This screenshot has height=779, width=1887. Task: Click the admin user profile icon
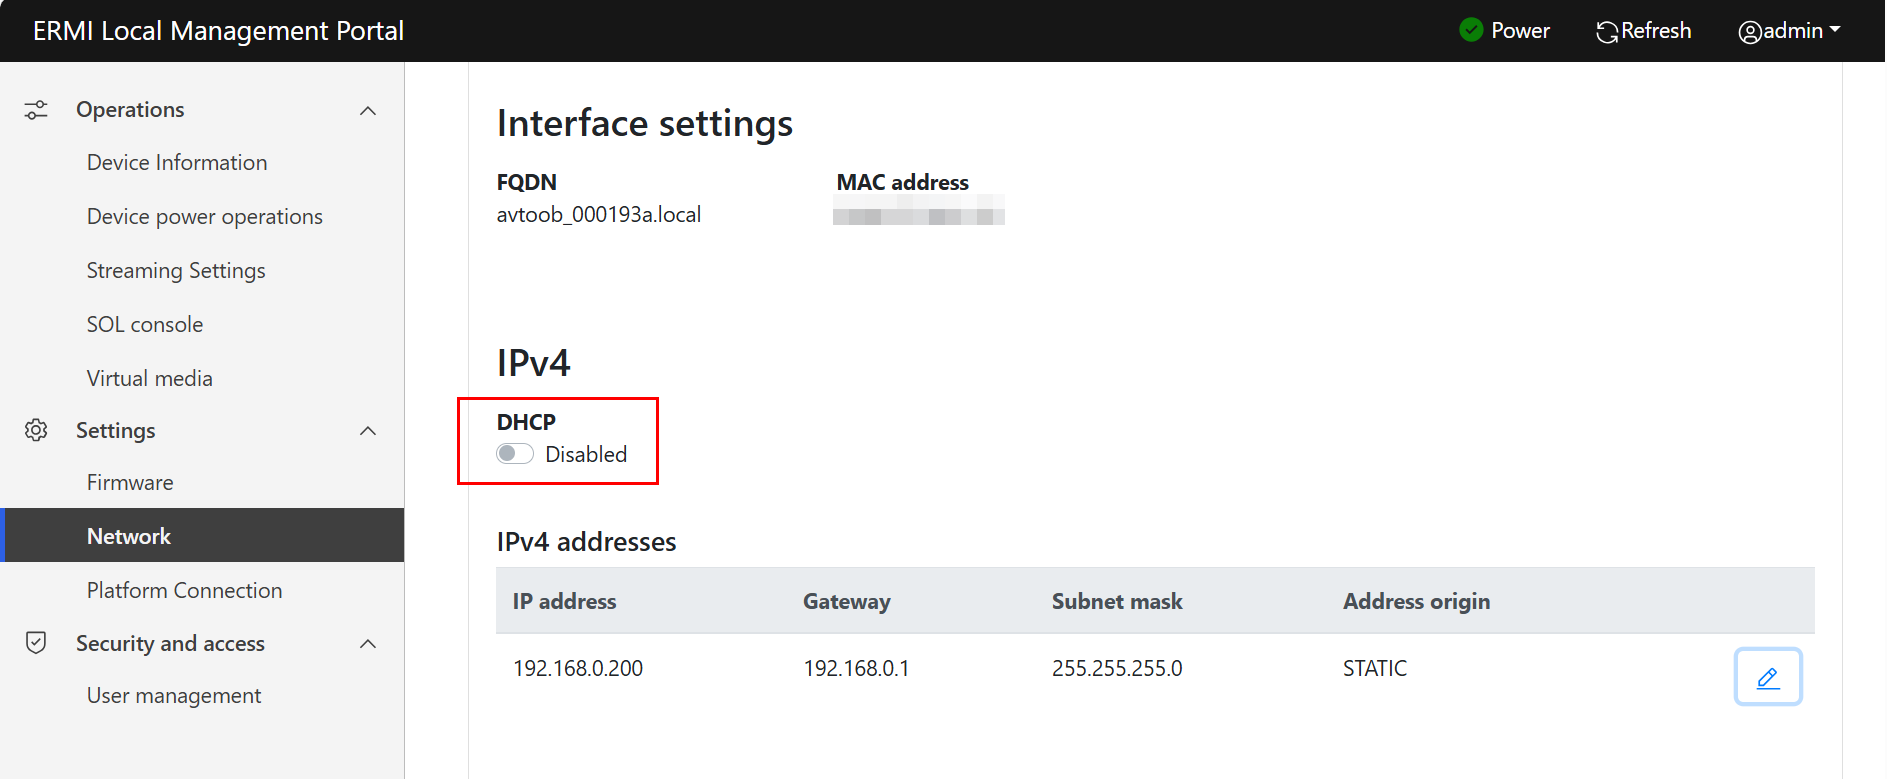(1749, 32)
